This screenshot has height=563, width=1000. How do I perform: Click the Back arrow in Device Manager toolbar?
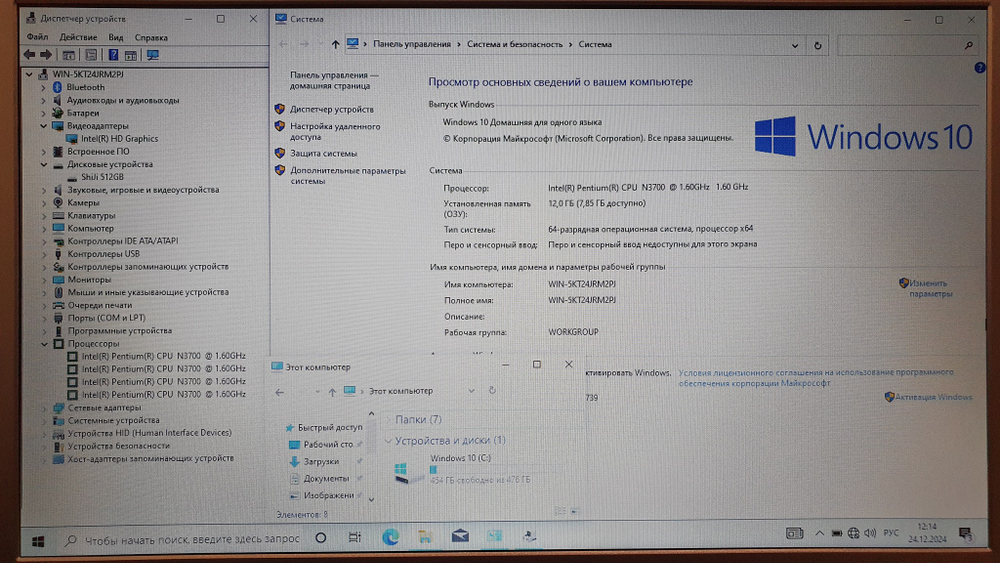[29, 55]
